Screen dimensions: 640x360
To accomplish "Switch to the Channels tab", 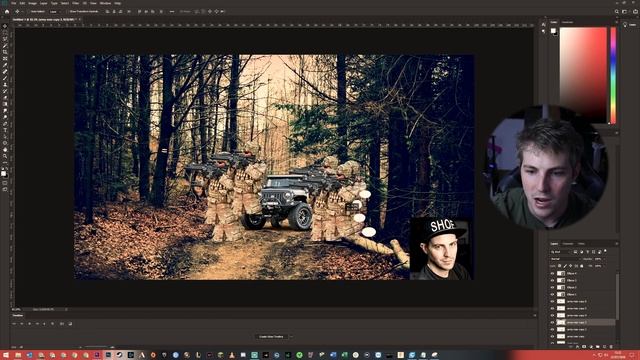I will pos(568,244).
